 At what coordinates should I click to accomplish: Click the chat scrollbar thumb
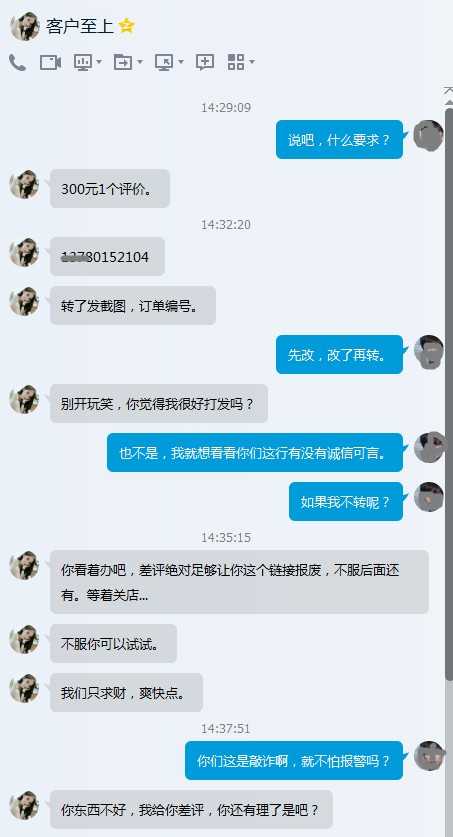449,395
